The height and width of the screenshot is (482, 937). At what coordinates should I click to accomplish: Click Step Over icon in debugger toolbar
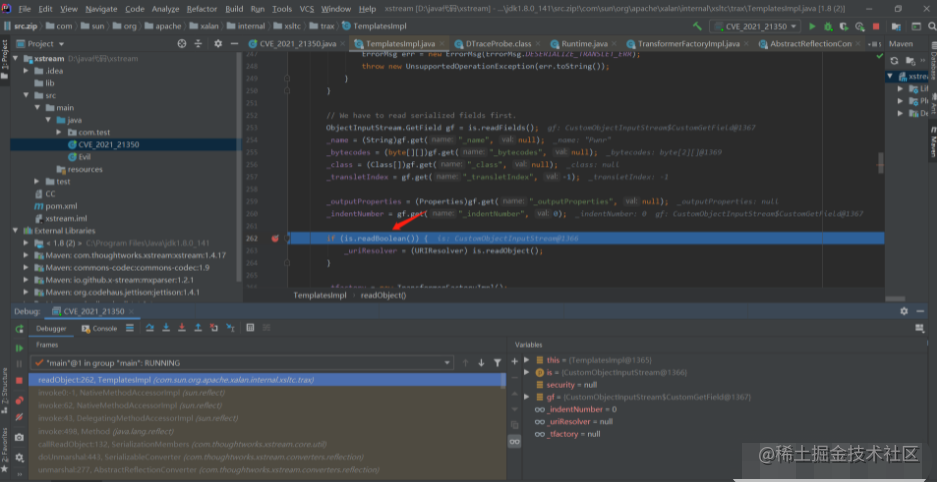pyautogui.click(x=150, y=328)
